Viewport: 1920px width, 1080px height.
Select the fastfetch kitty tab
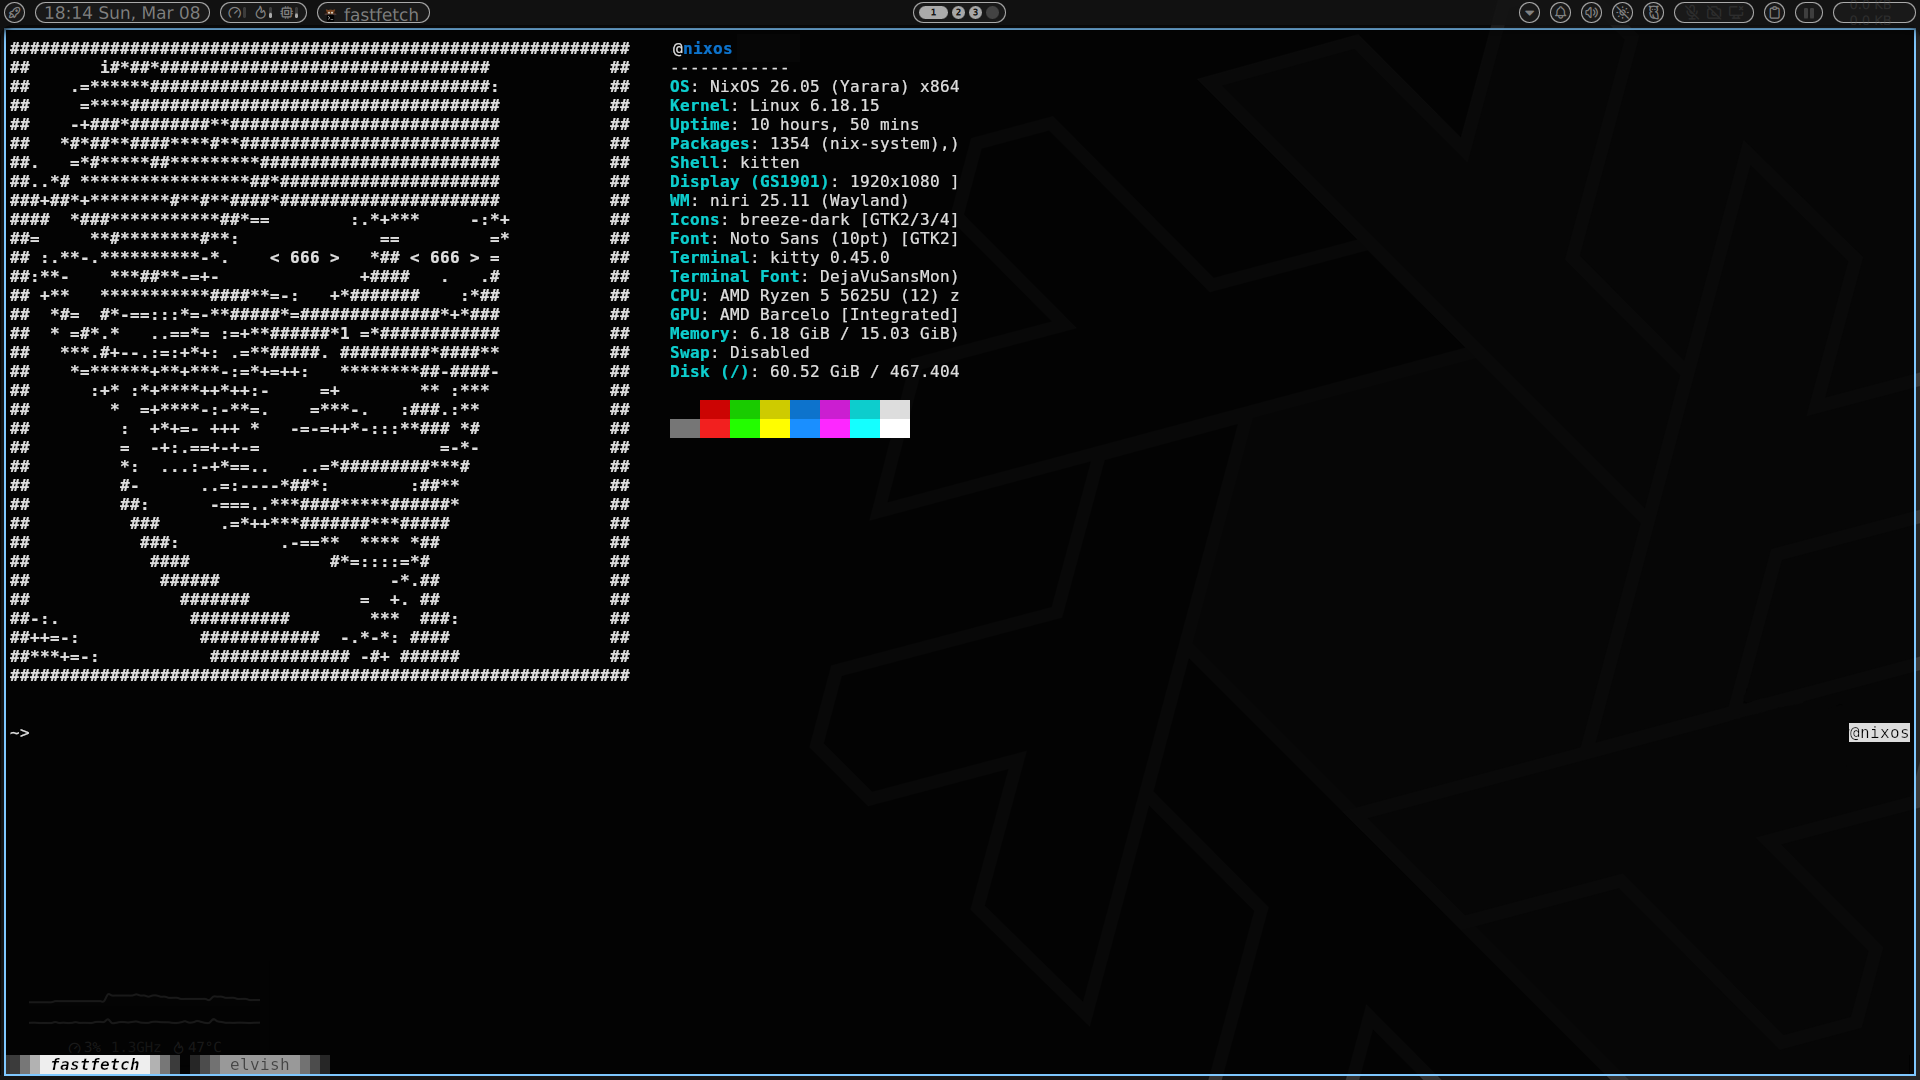95,1064
